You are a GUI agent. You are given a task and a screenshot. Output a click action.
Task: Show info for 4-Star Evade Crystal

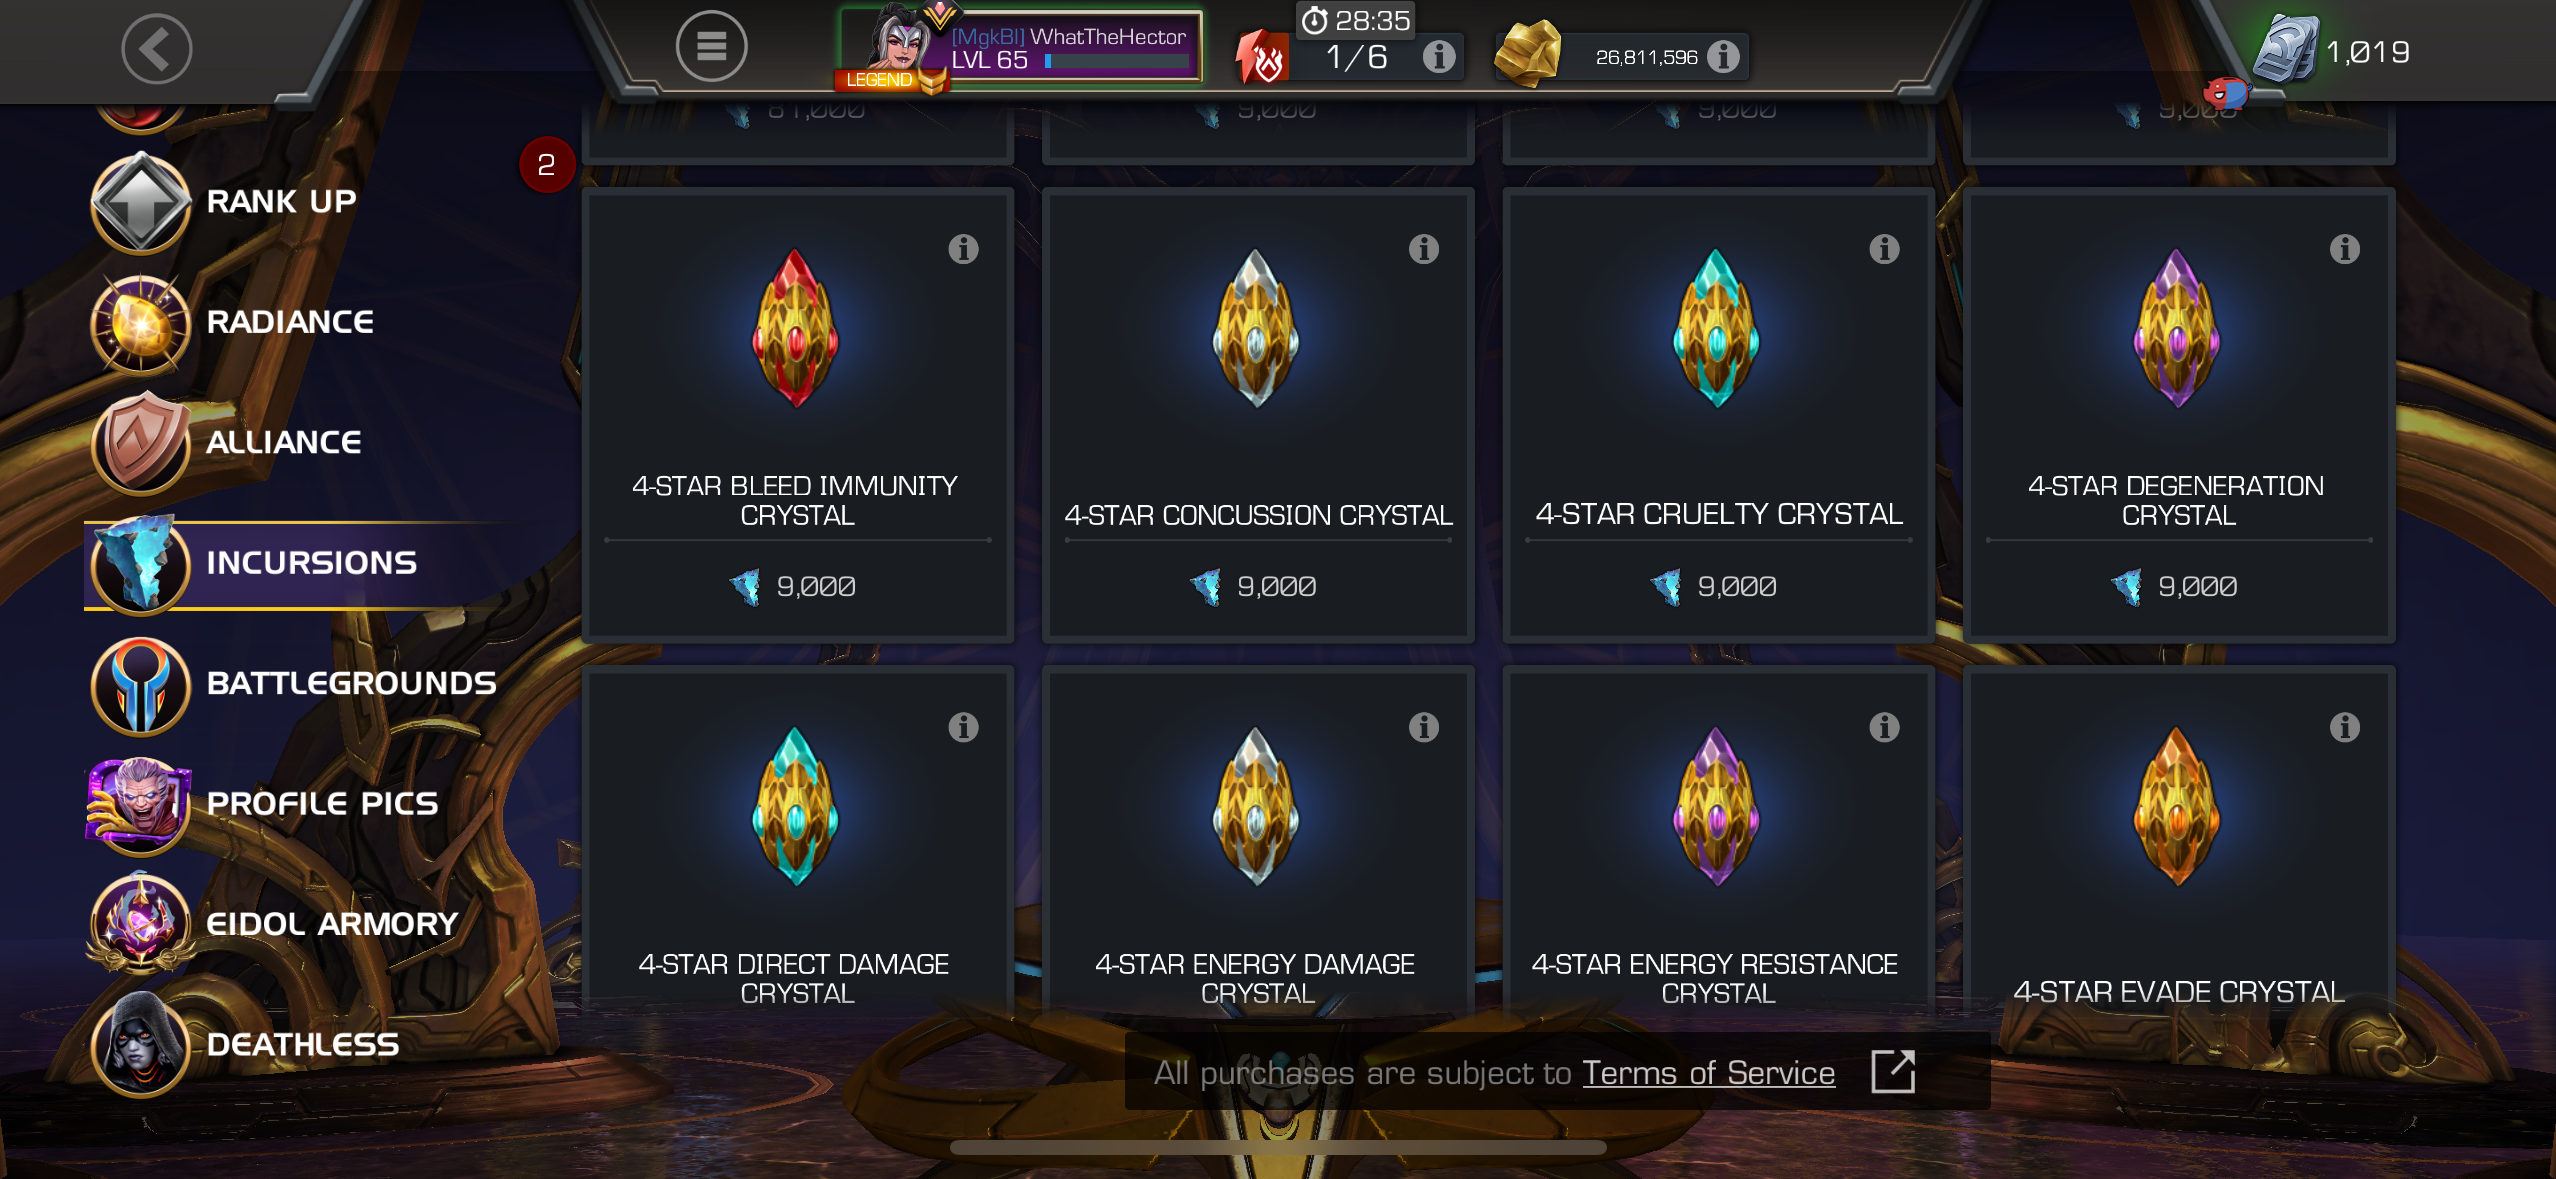pyautogui.click(x=2344, y=727)
